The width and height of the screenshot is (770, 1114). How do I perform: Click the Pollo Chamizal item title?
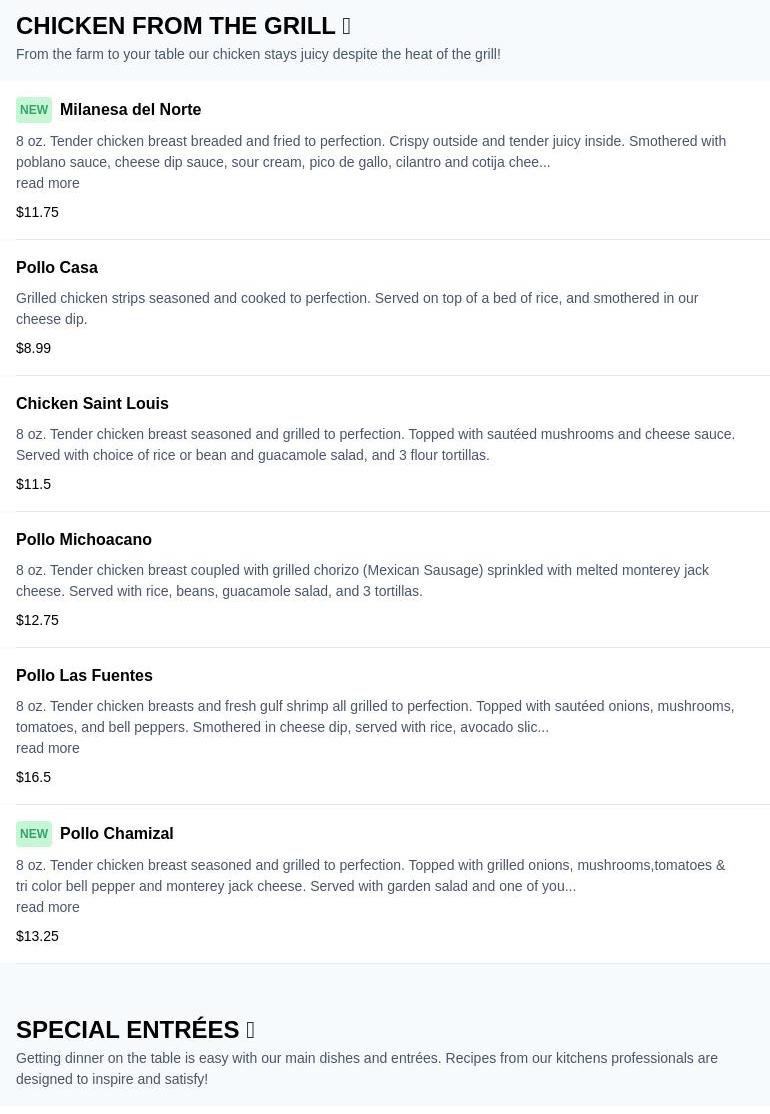(x=116, y=834)
